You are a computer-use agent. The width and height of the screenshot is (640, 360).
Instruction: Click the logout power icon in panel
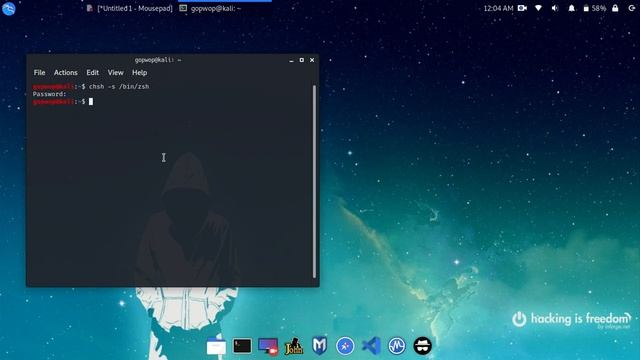(x=631, y=8)
